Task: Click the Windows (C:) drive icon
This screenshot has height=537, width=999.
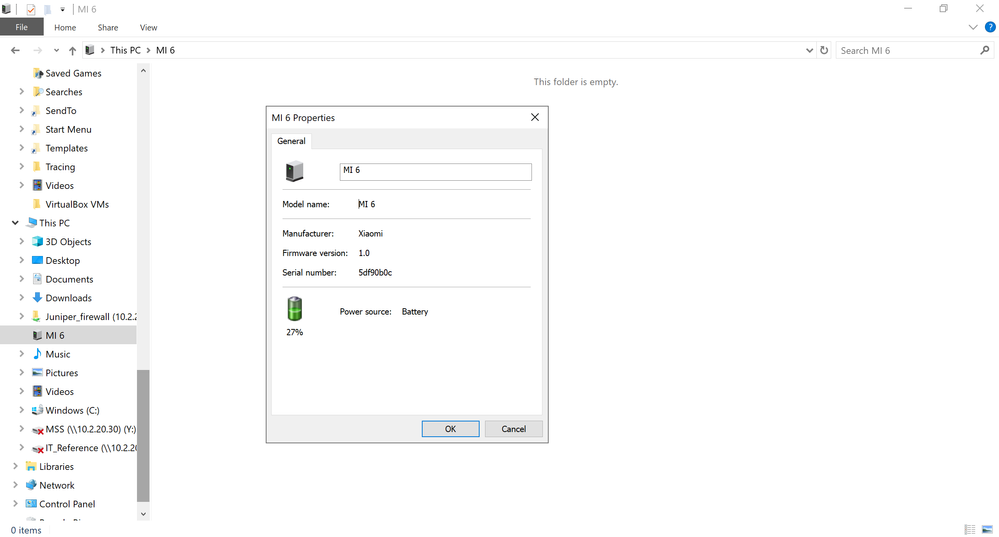Action: tap(37, 410)
